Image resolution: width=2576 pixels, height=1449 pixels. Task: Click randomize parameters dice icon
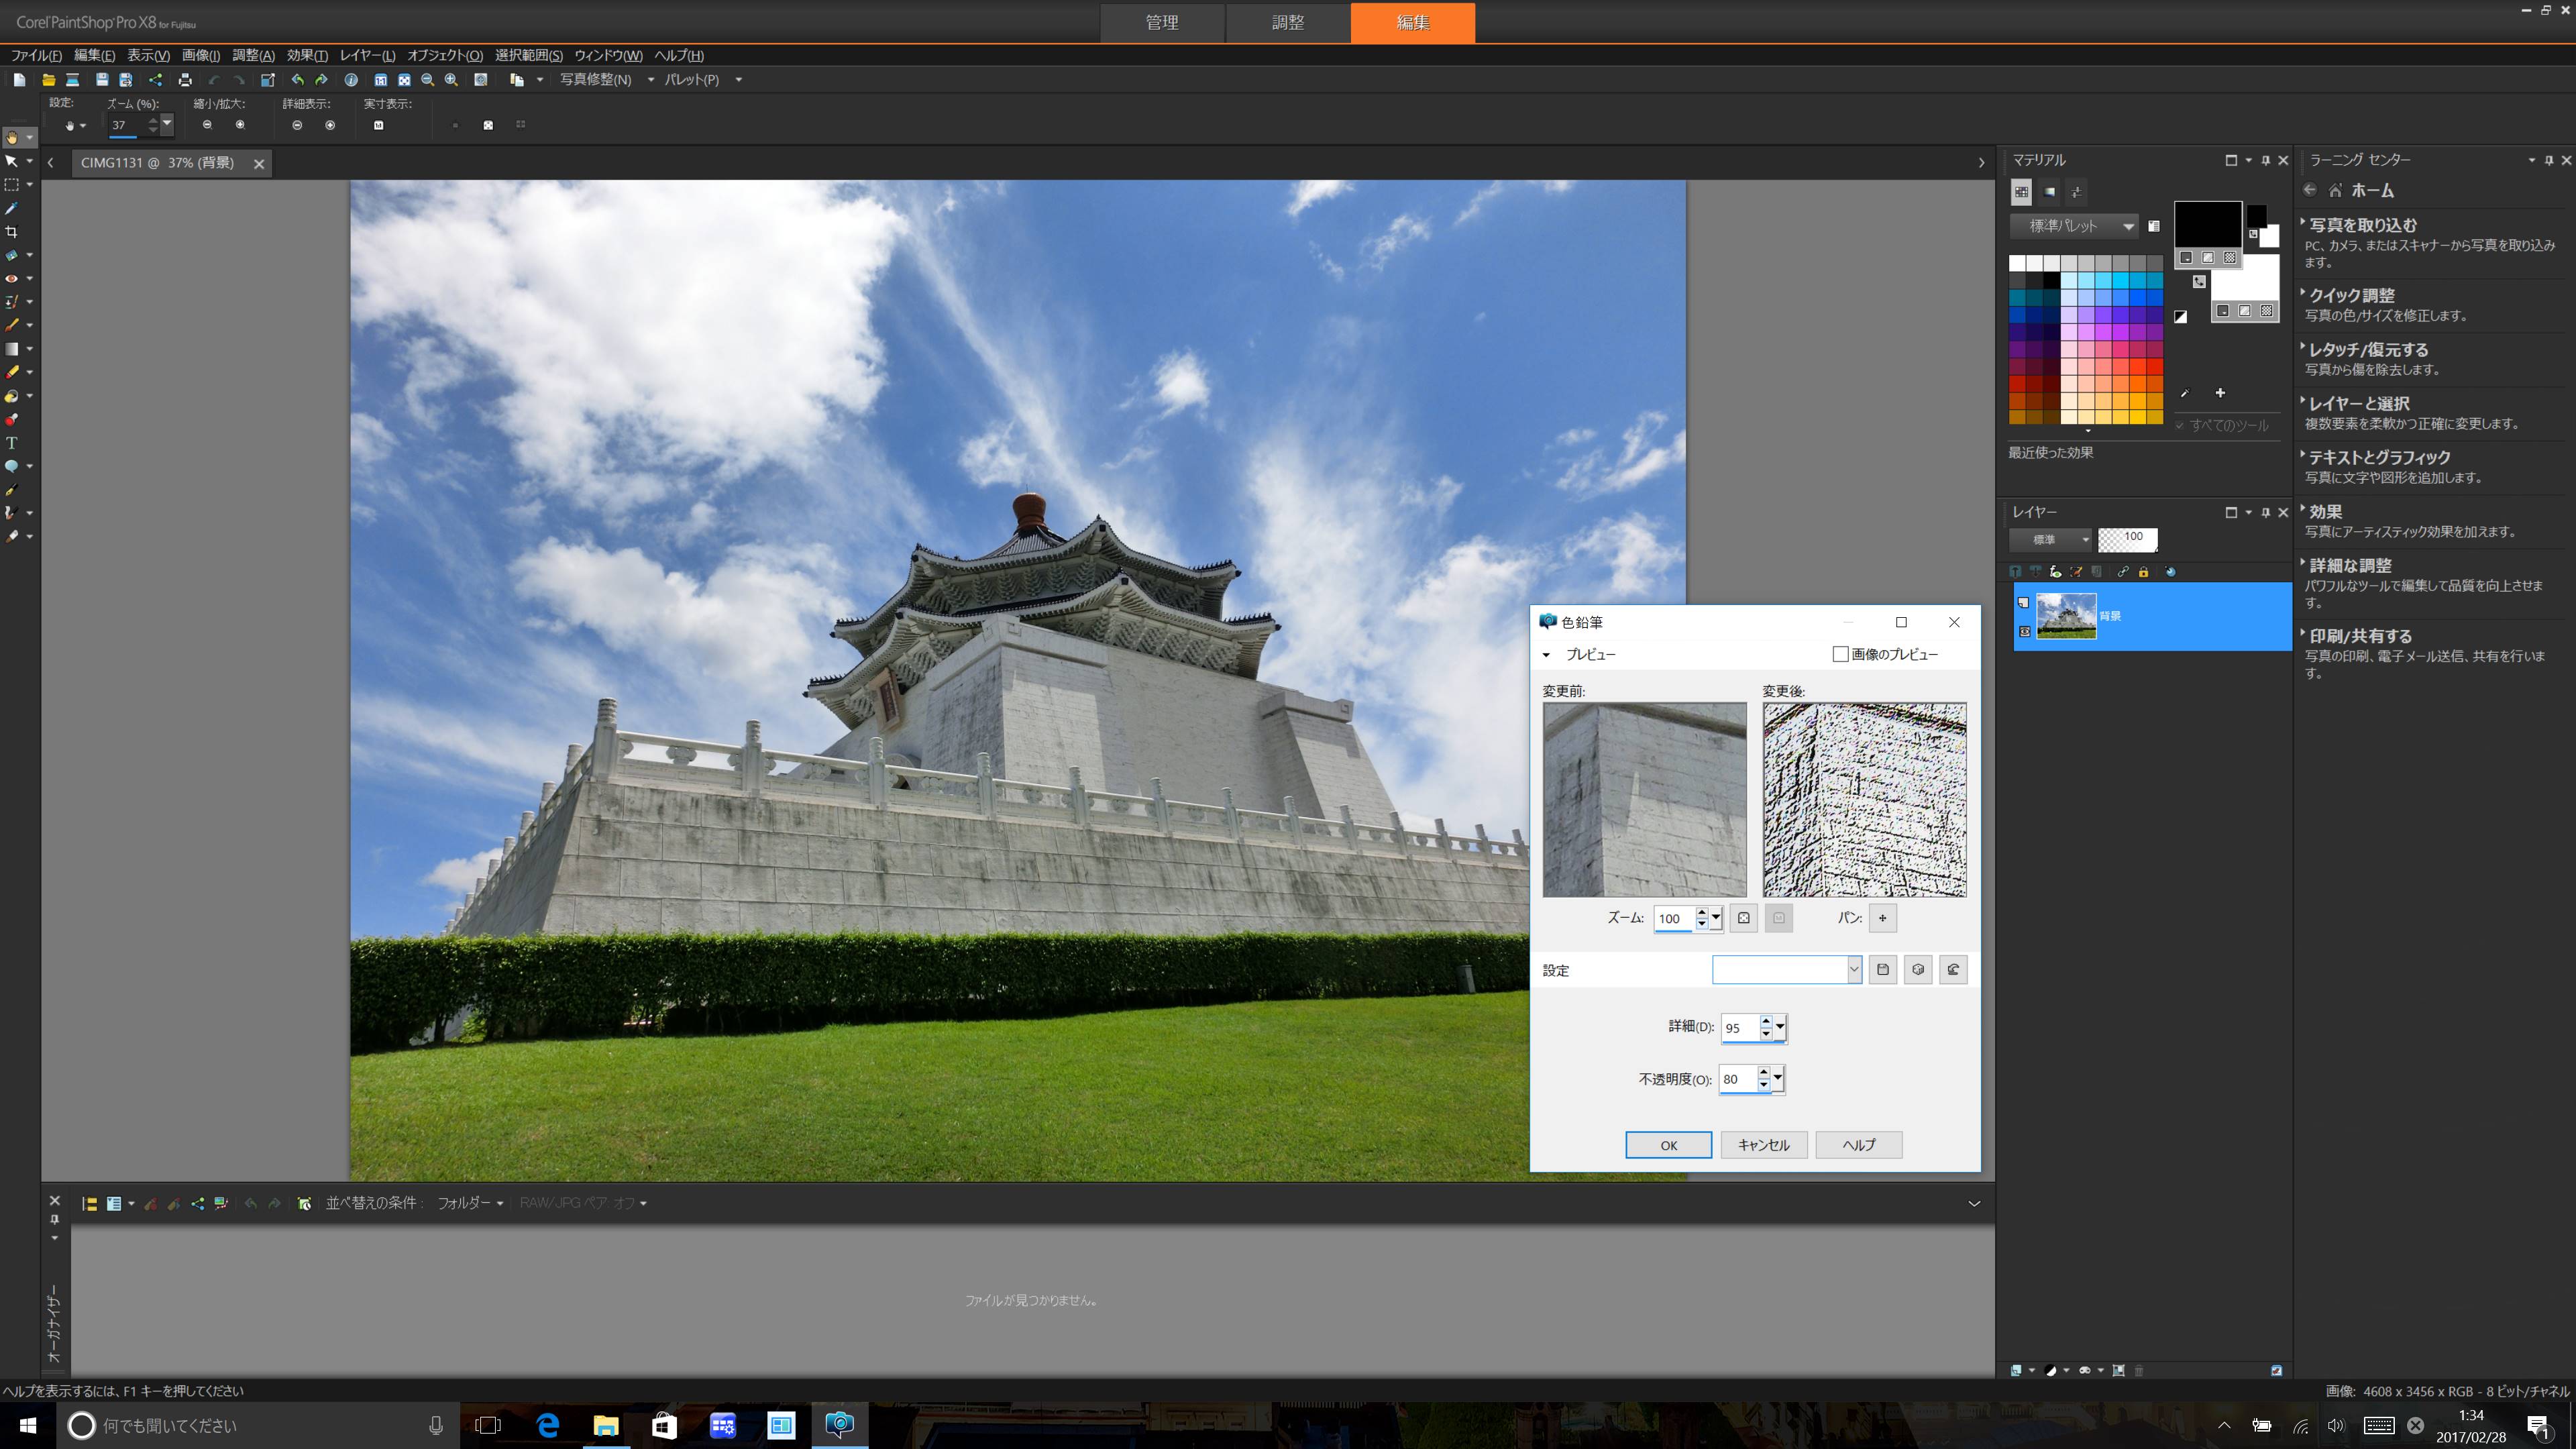point(1918,969)
